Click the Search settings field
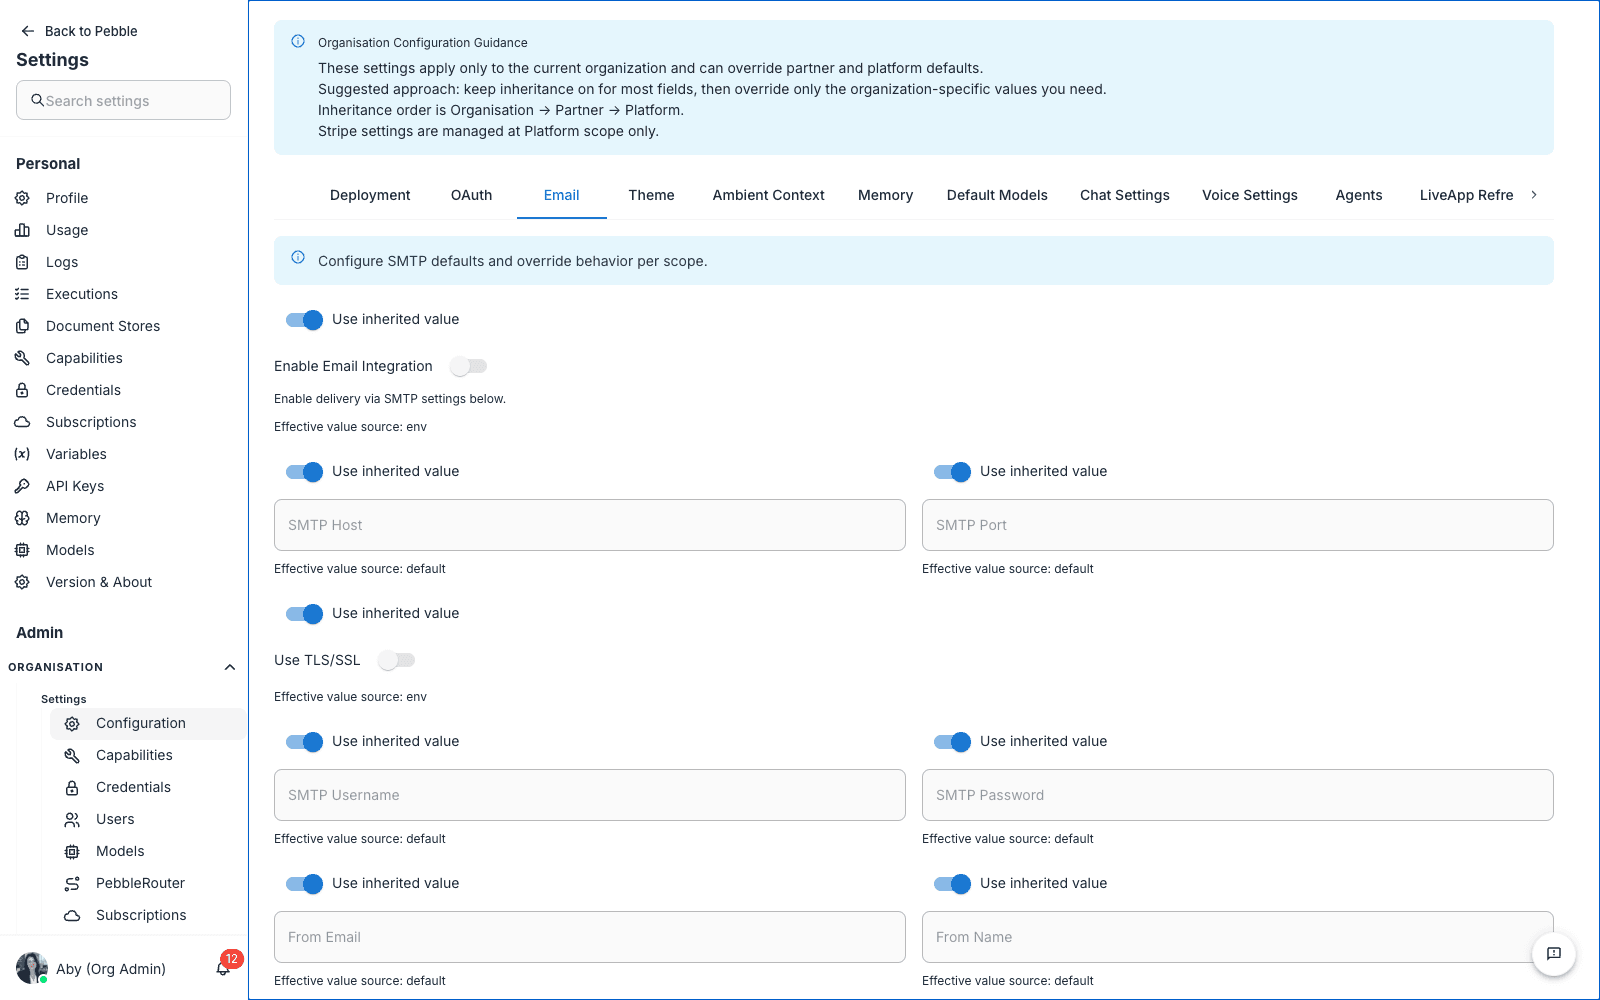Viewport: 1600px width, 1000px height. coord(123,100)
